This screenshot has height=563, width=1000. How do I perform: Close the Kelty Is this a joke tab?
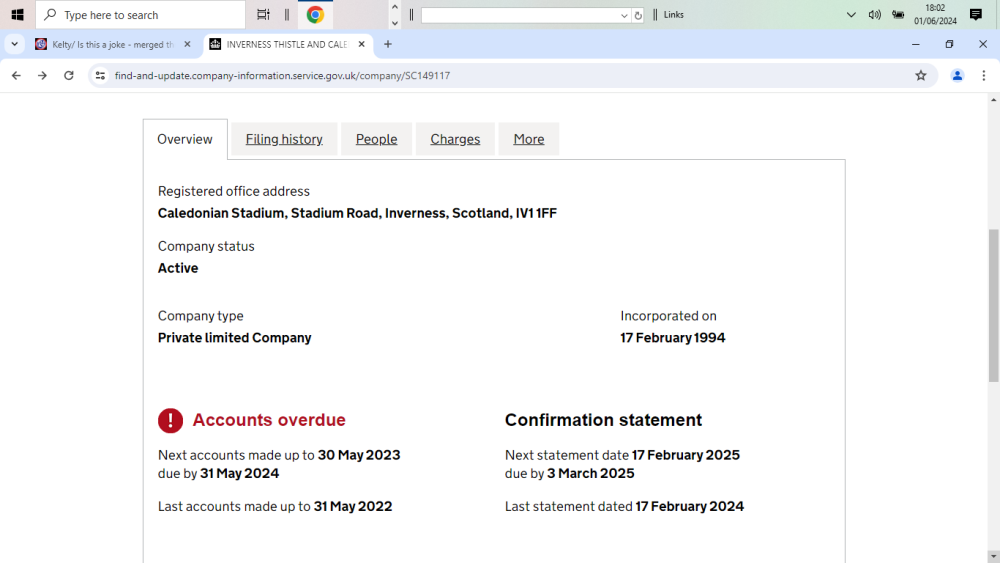point(187,44)
